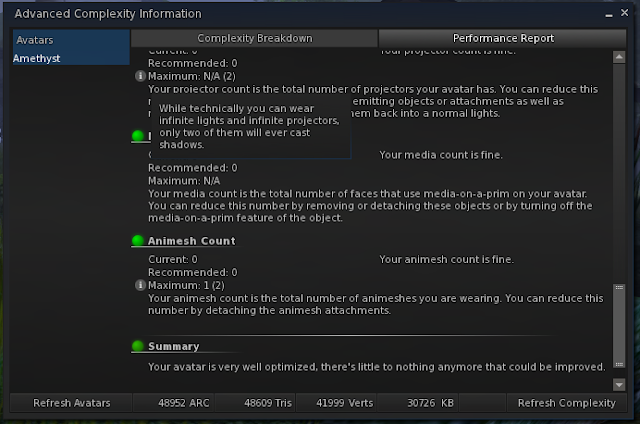Open the Performance Report tab
640x424 pixels.
pos(503,38)
